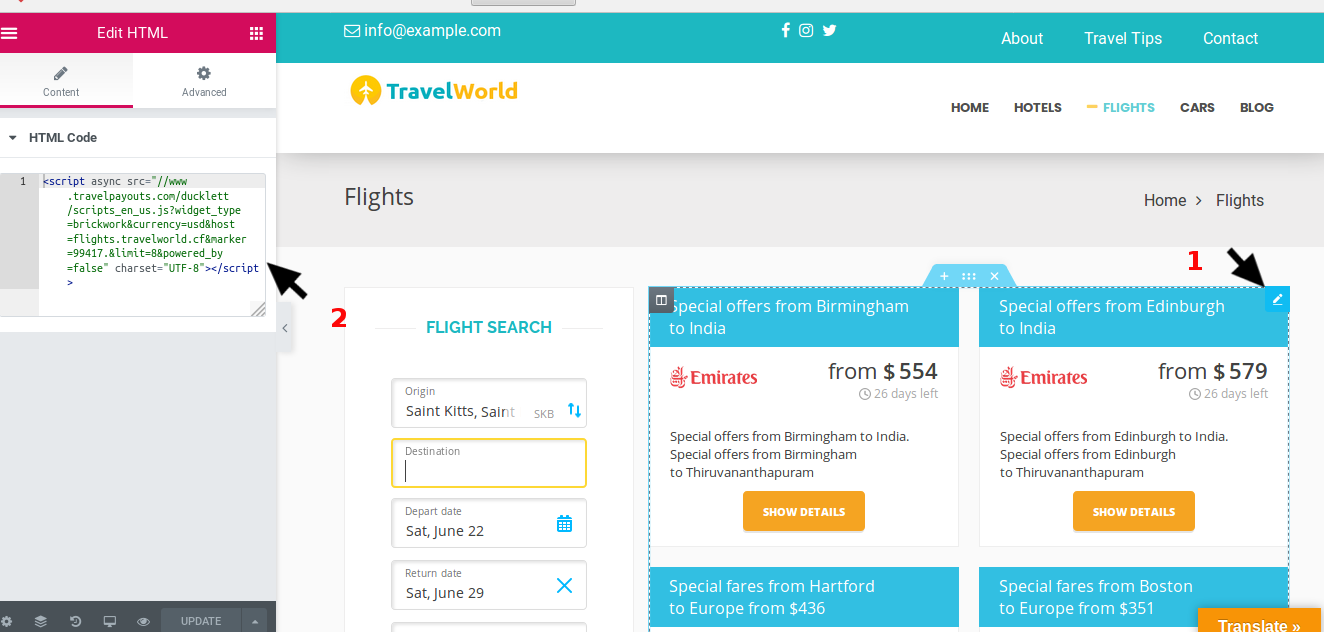Toggle preview changes eye icon
Image resolution: width=1324 pixels, height=632 pixels.
143,621
